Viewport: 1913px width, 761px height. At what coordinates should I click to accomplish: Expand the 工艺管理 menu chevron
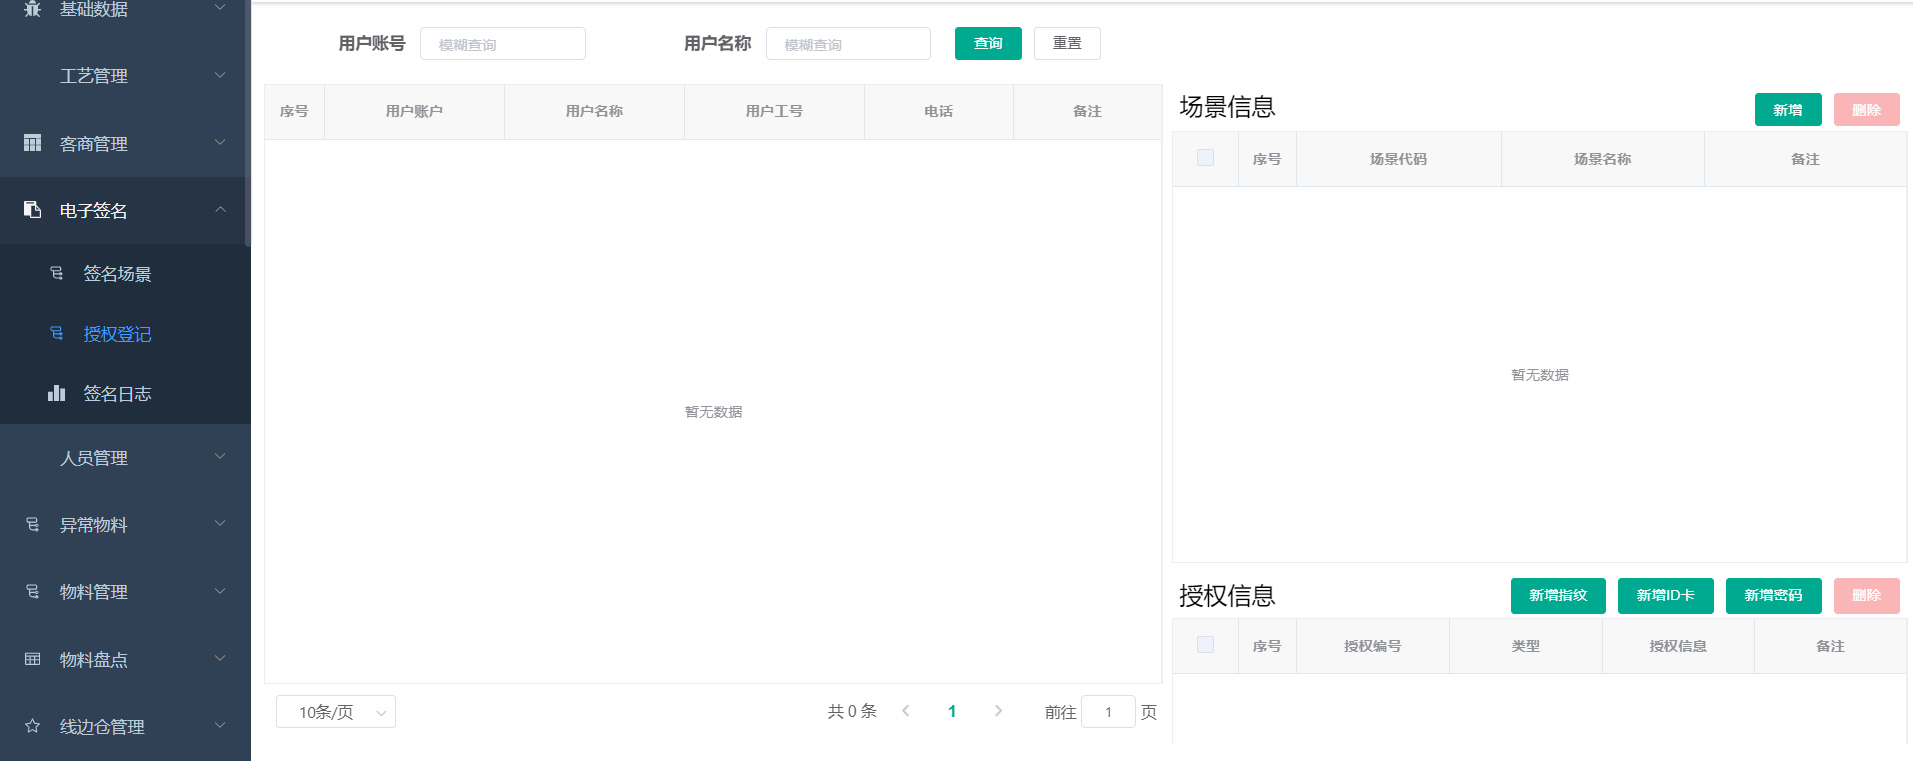tap(220, 75)
